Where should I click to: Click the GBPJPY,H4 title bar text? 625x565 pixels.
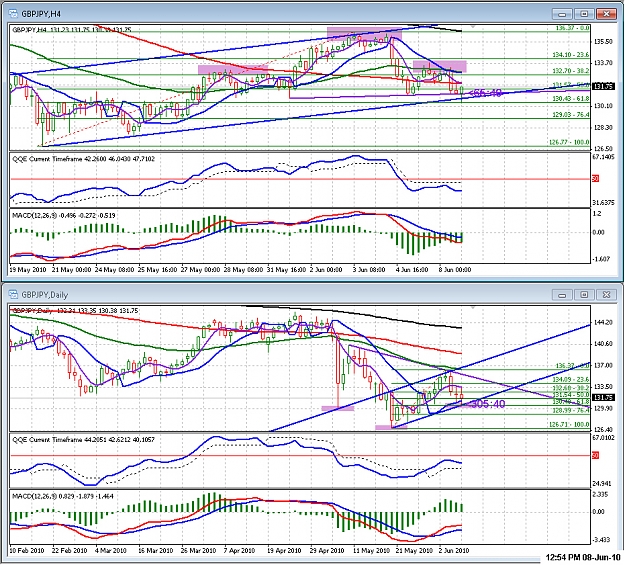41,14
